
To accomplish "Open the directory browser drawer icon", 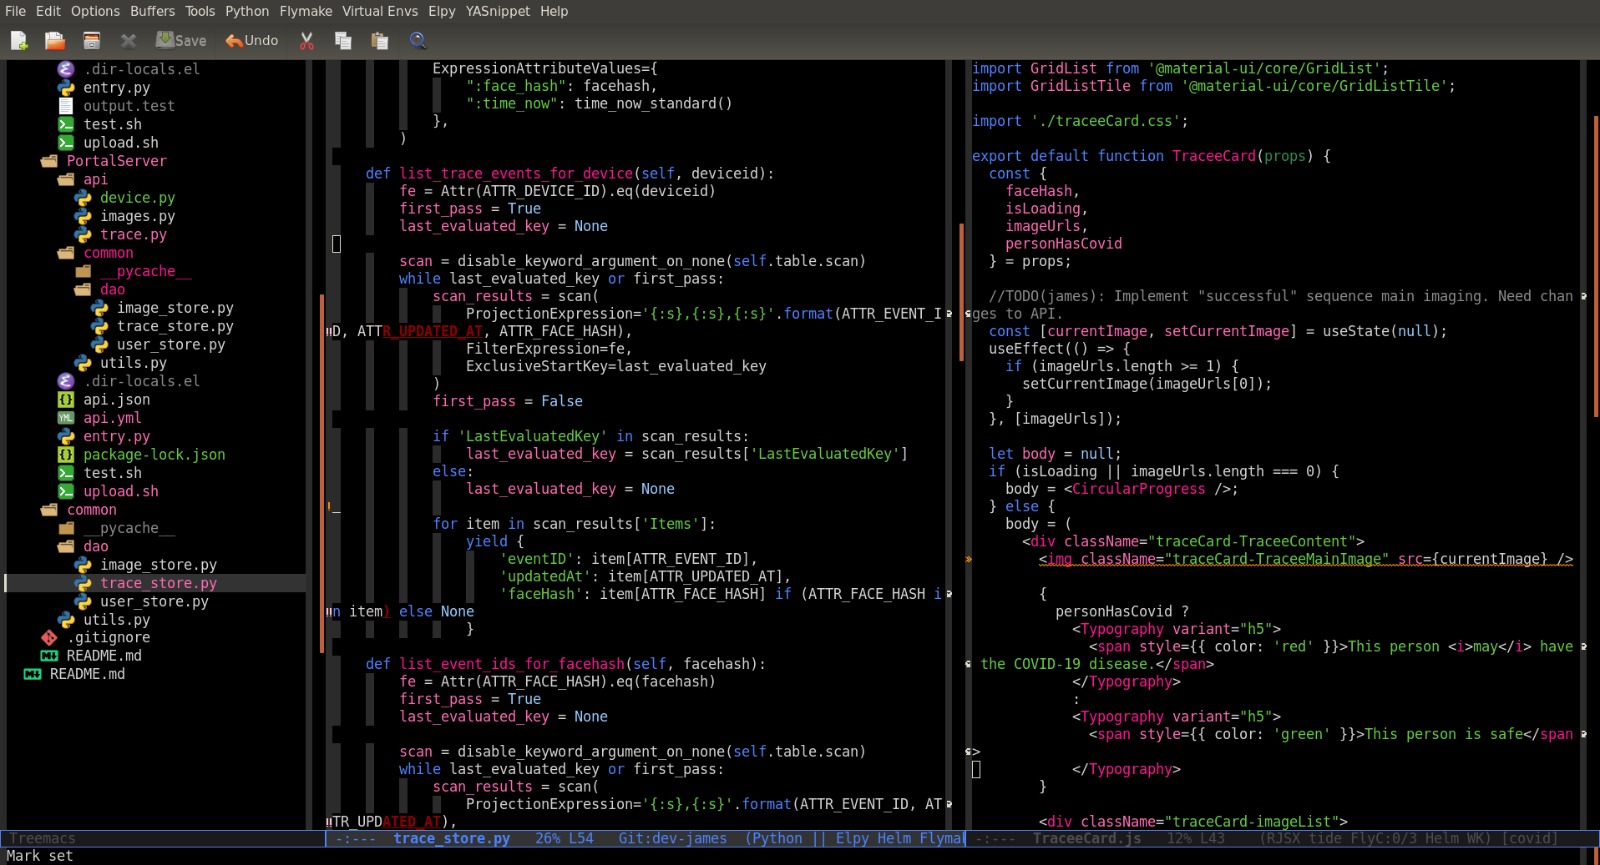I will (91, 41).
